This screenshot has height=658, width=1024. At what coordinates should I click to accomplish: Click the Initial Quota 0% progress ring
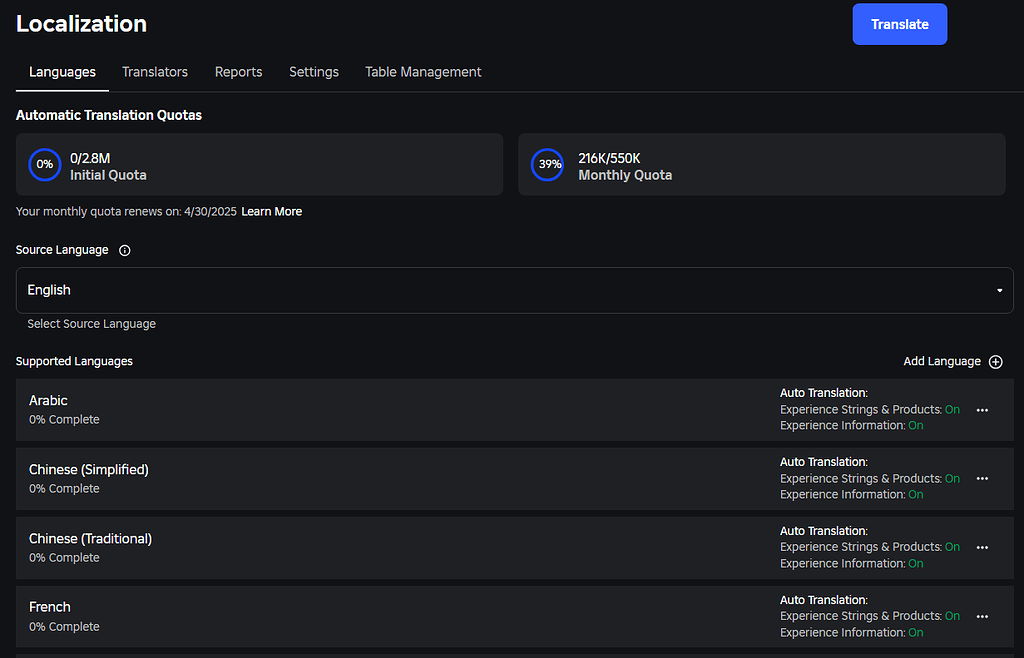[x=45, y=164]
